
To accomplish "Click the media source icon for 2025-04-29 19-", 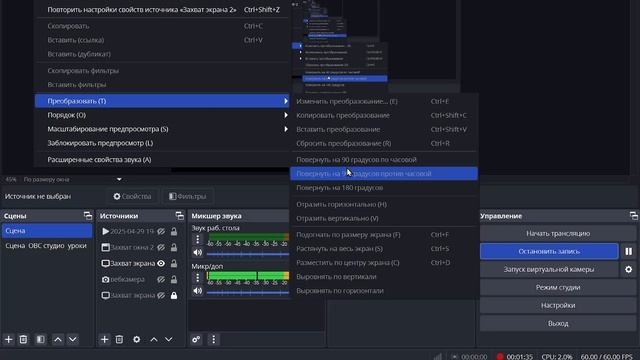I will click(105, 231).
